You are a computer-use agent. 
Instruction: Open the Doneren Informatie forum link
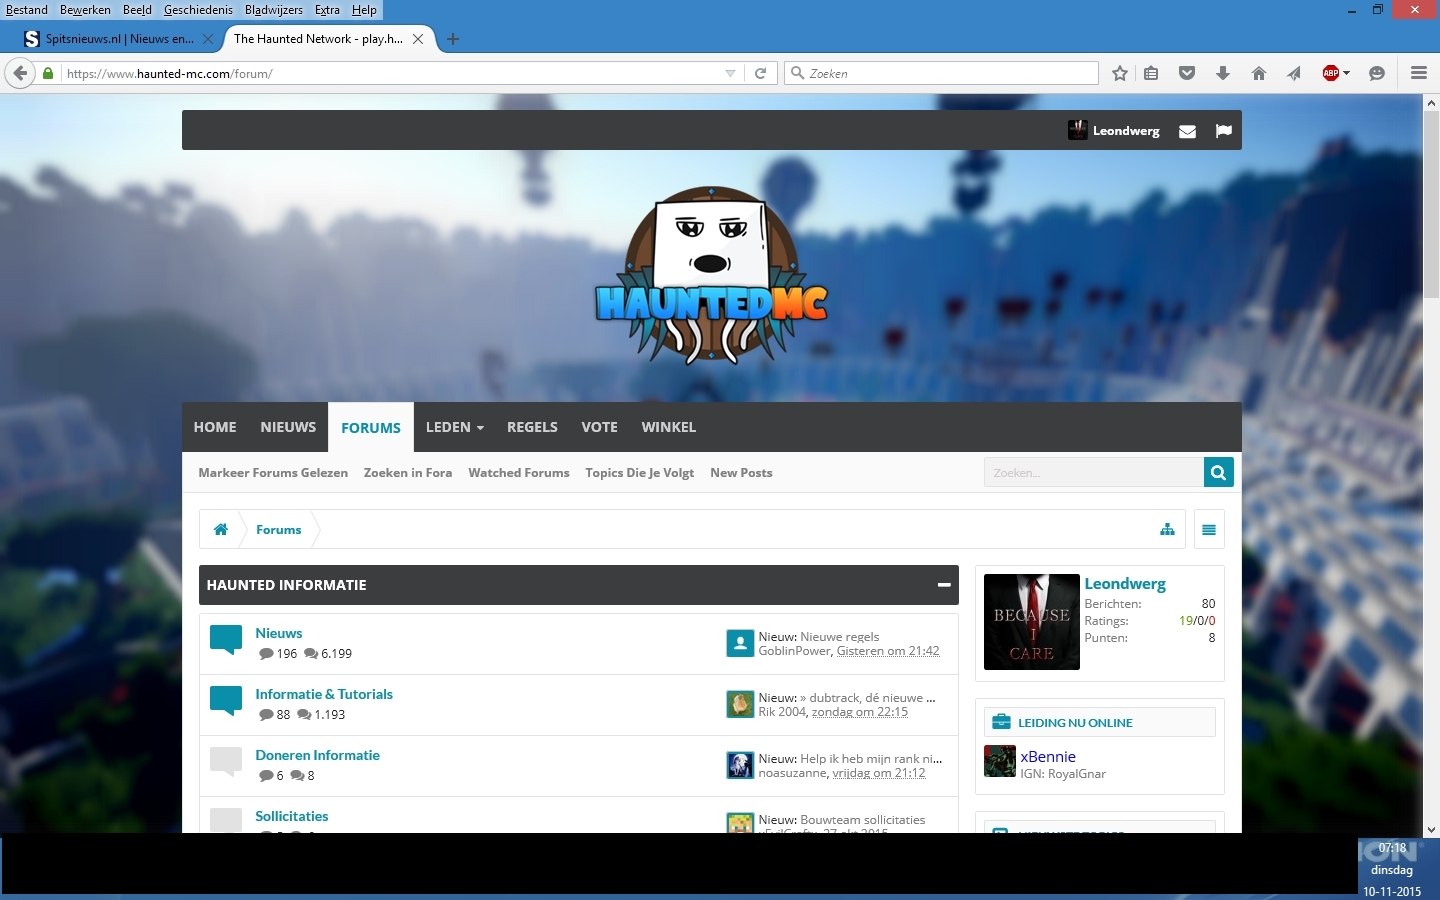point(317,755)
